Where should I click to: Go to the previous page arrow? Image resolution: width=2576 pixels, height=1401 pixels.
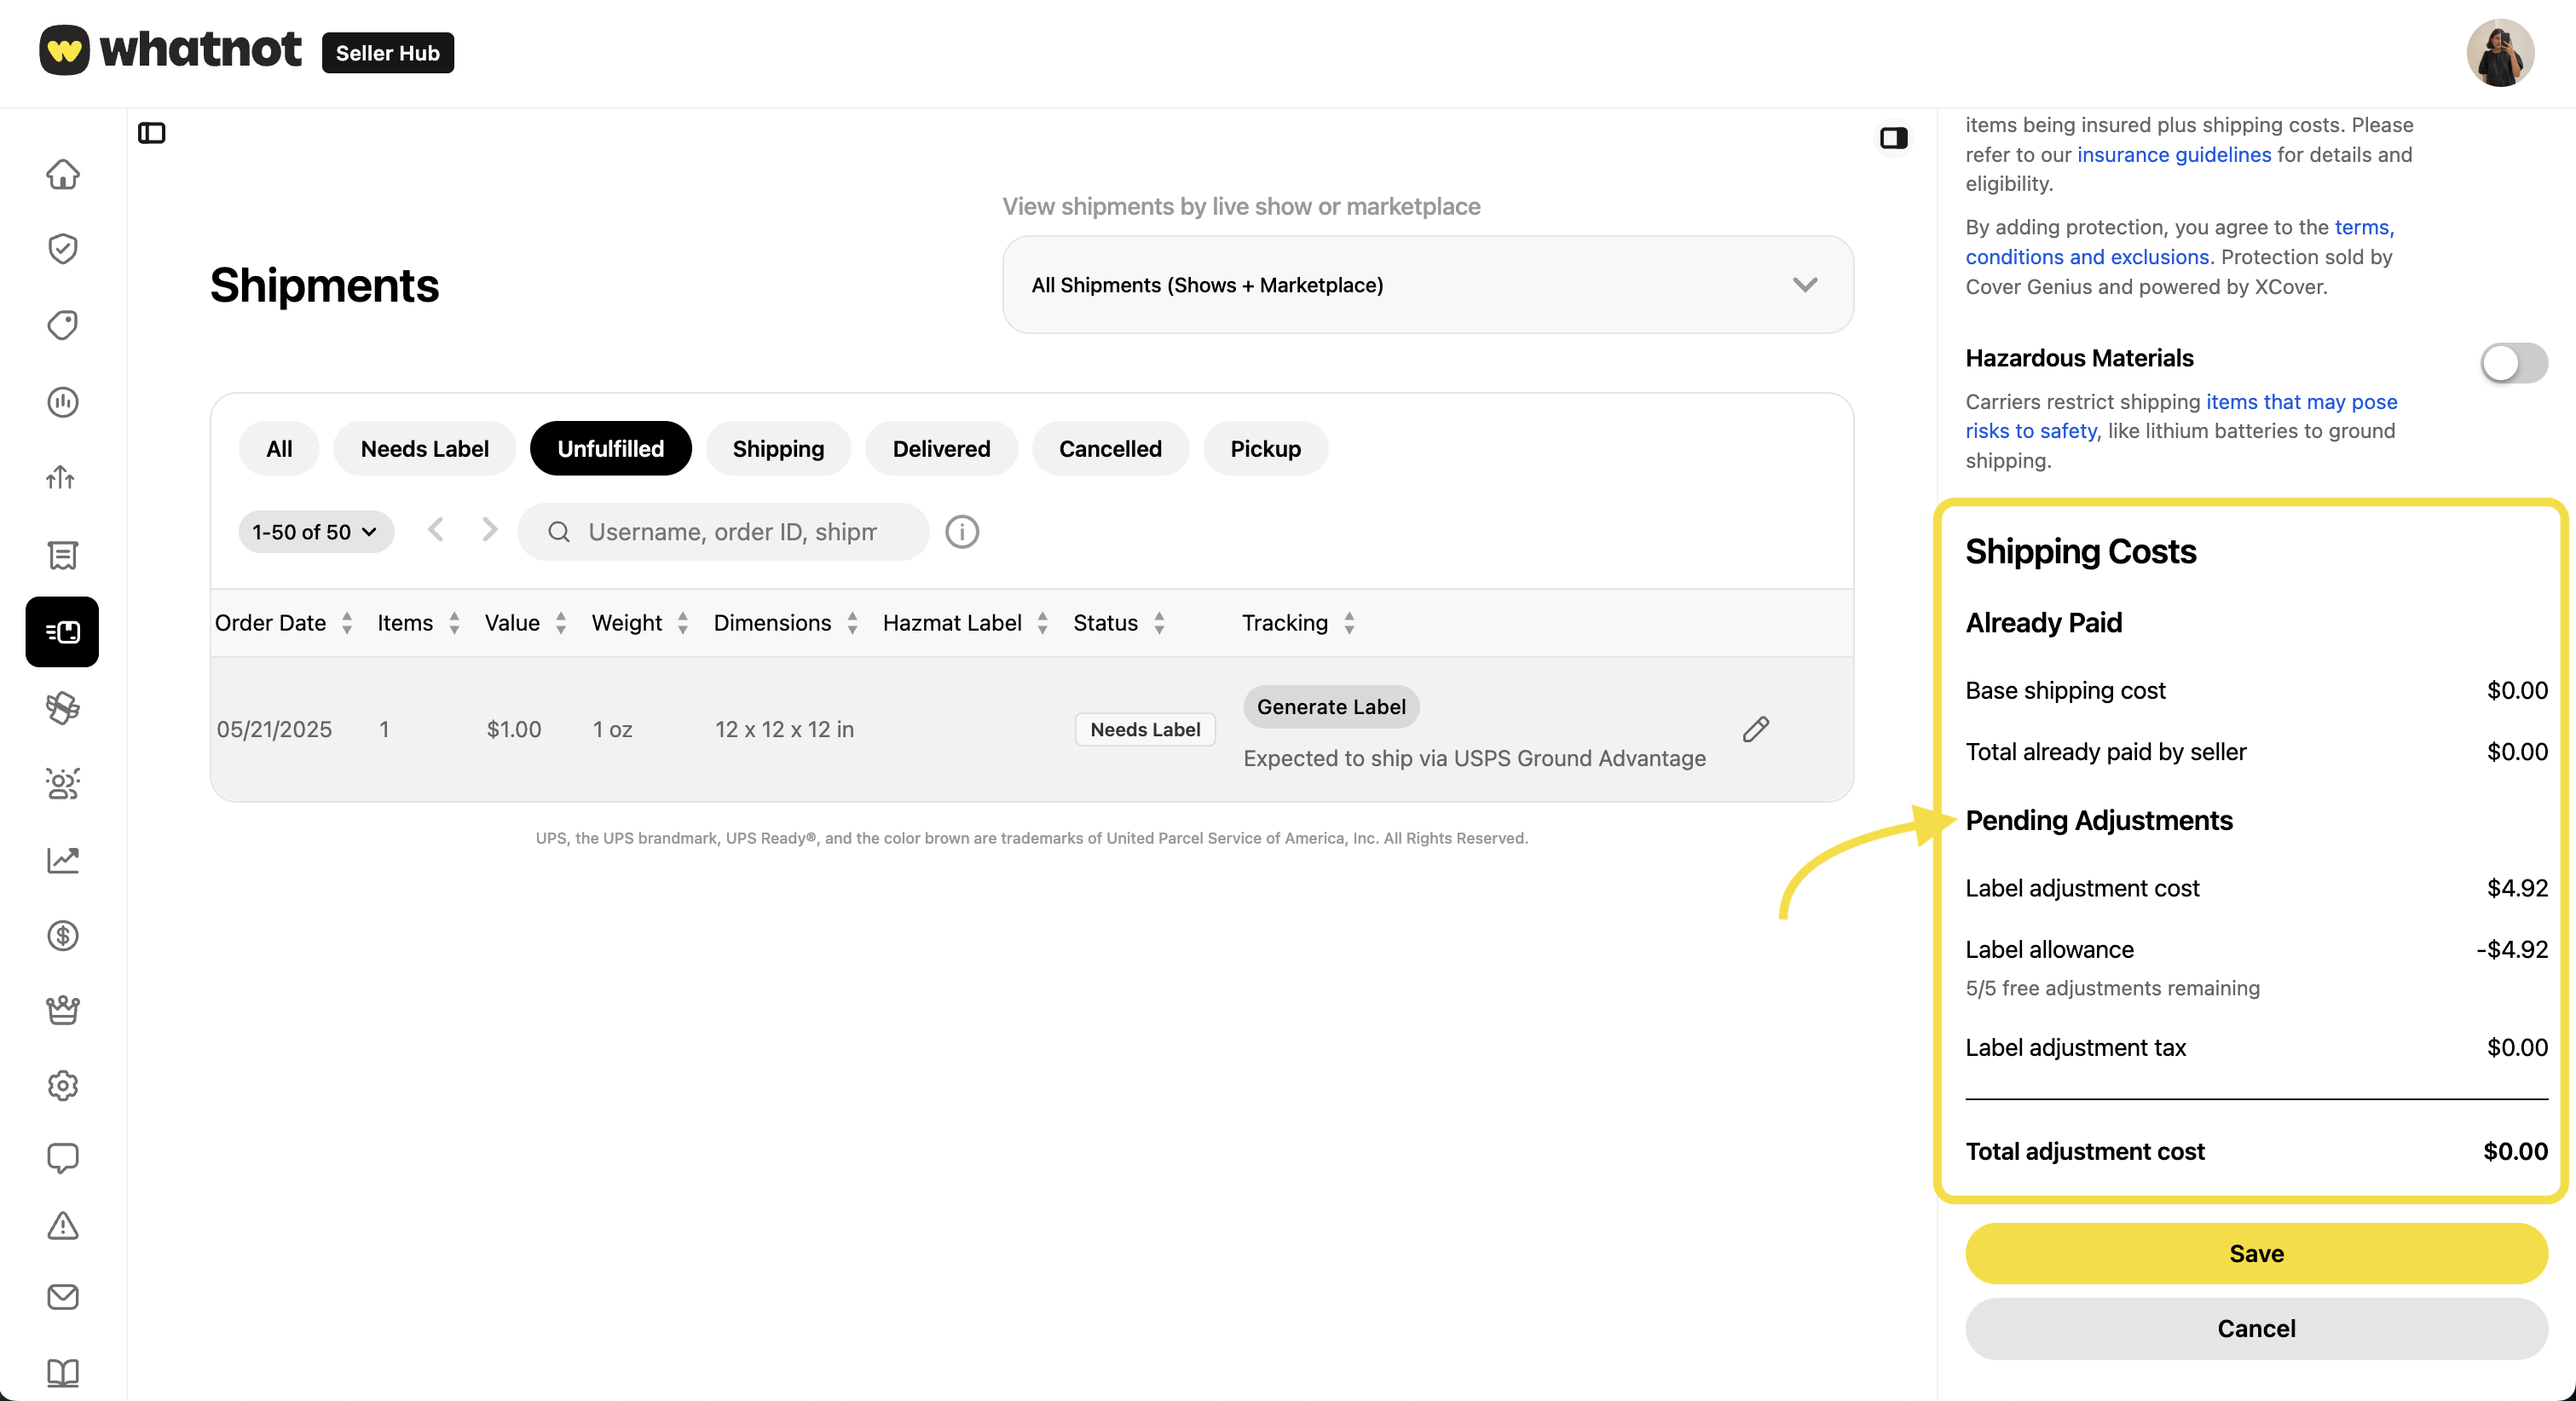(x=436, y=530)
